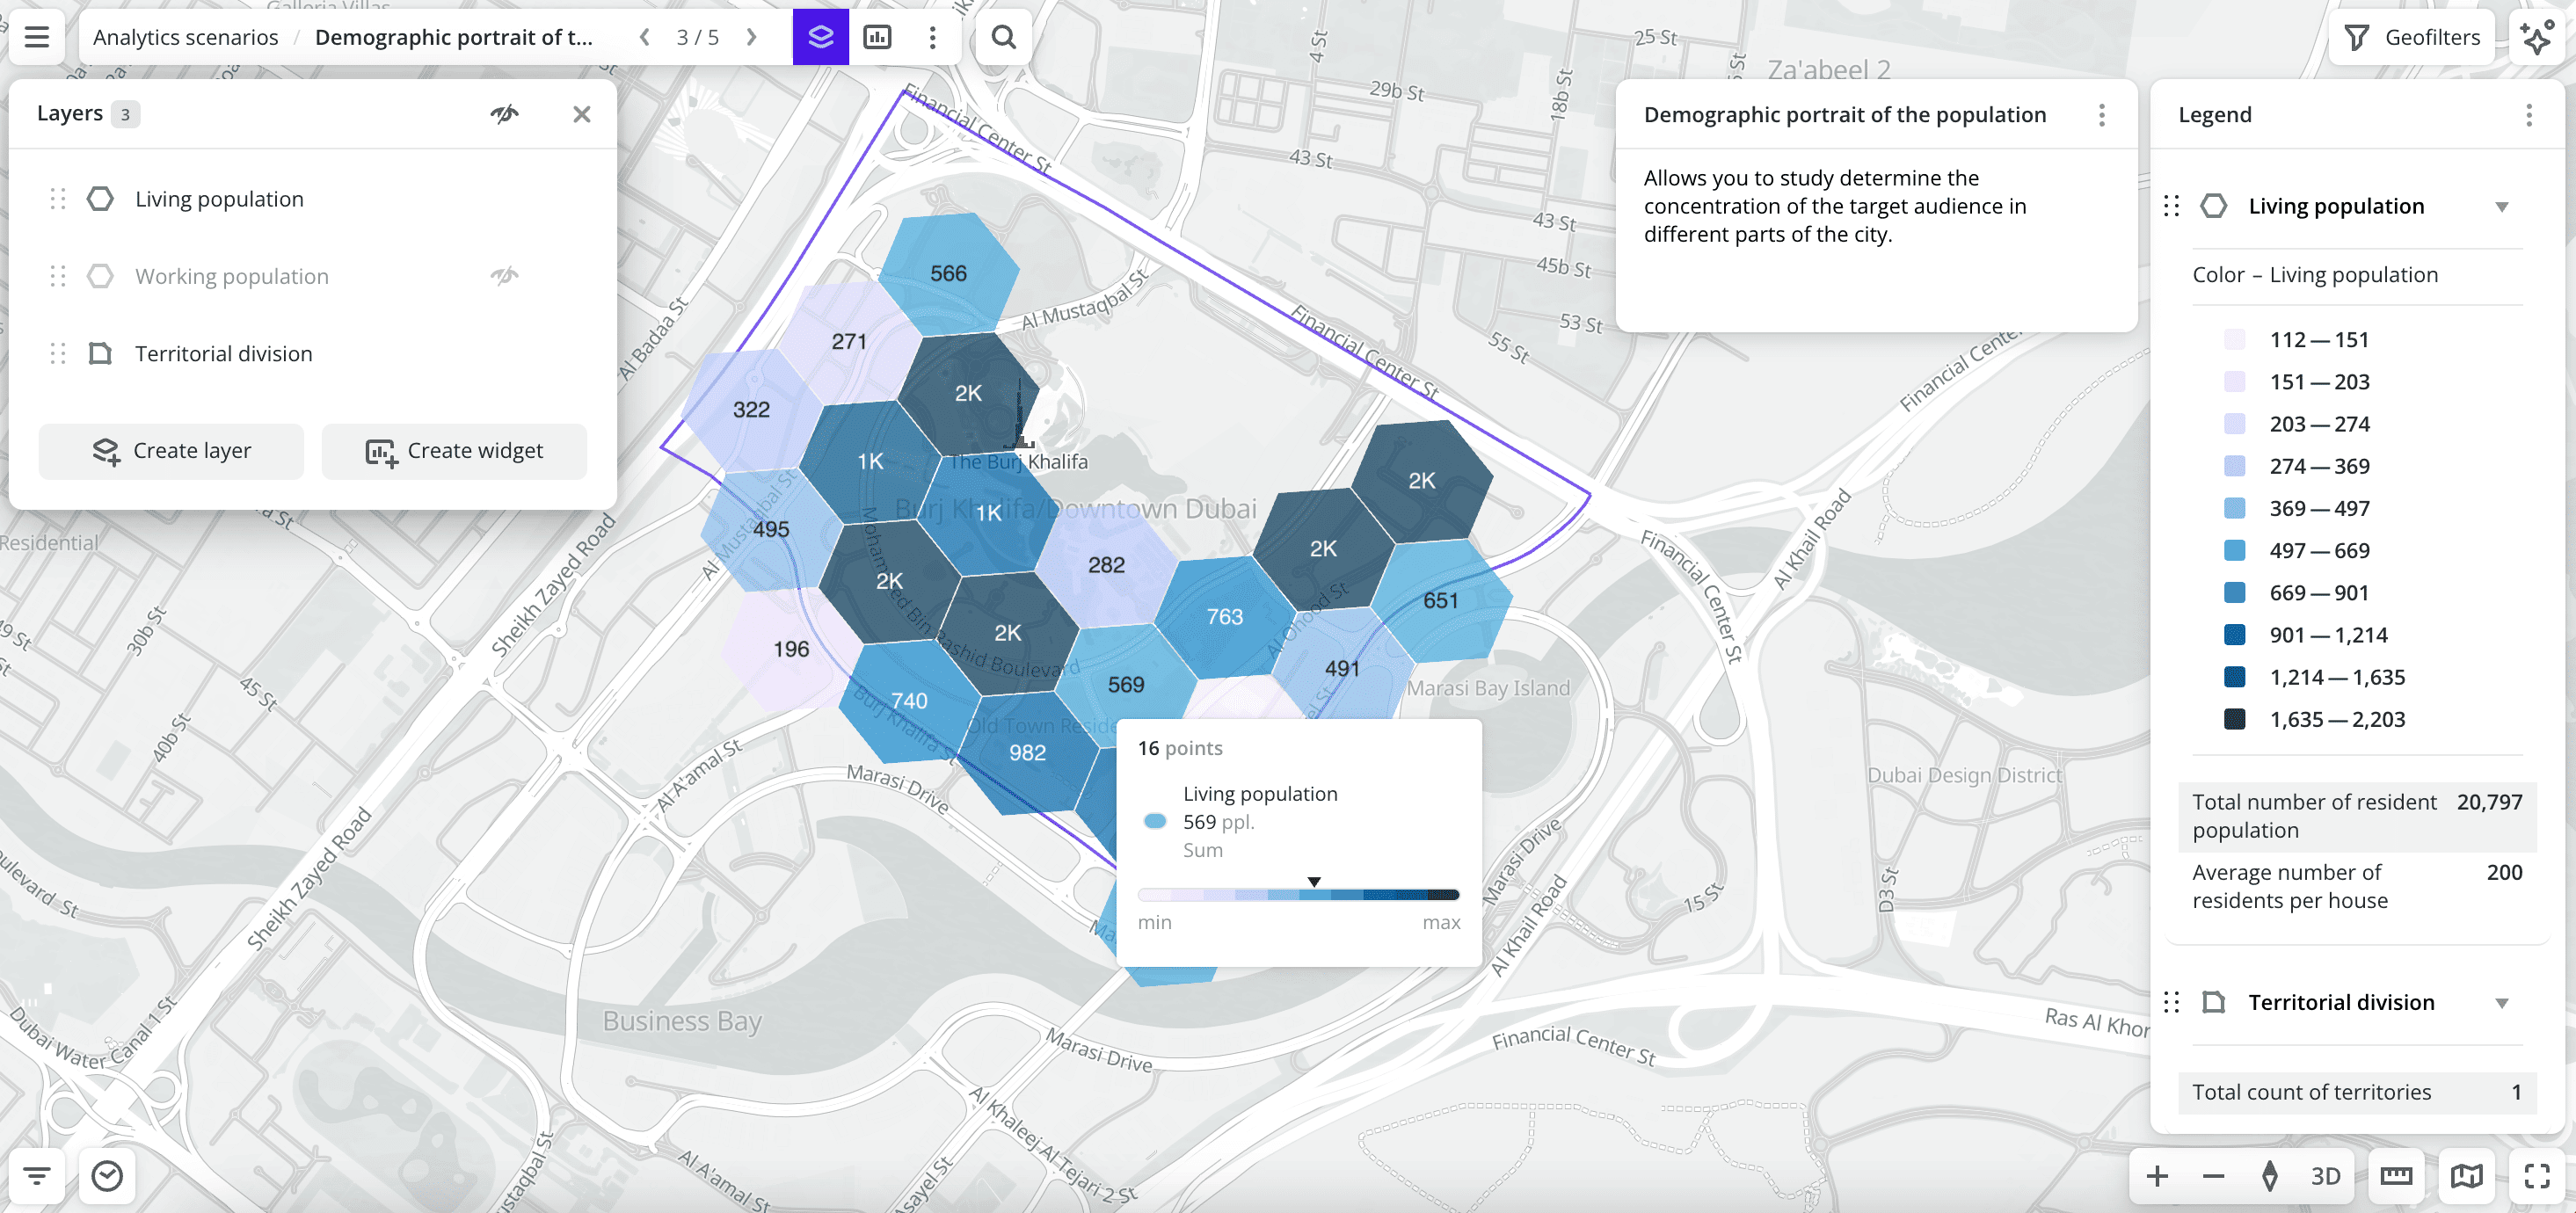Open the dashboard widgets icon
Image resolution: width=2576 pixels, height=1213 pixels.
click(x=877, y=37)
